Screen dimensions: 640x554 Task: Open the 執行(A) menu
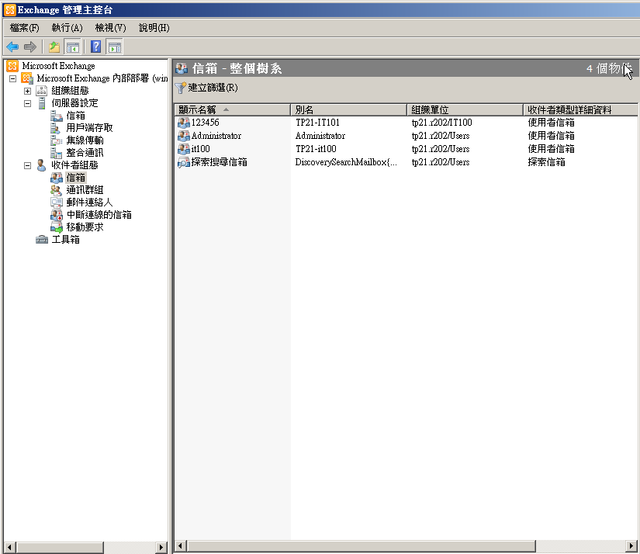pos(67,28)
